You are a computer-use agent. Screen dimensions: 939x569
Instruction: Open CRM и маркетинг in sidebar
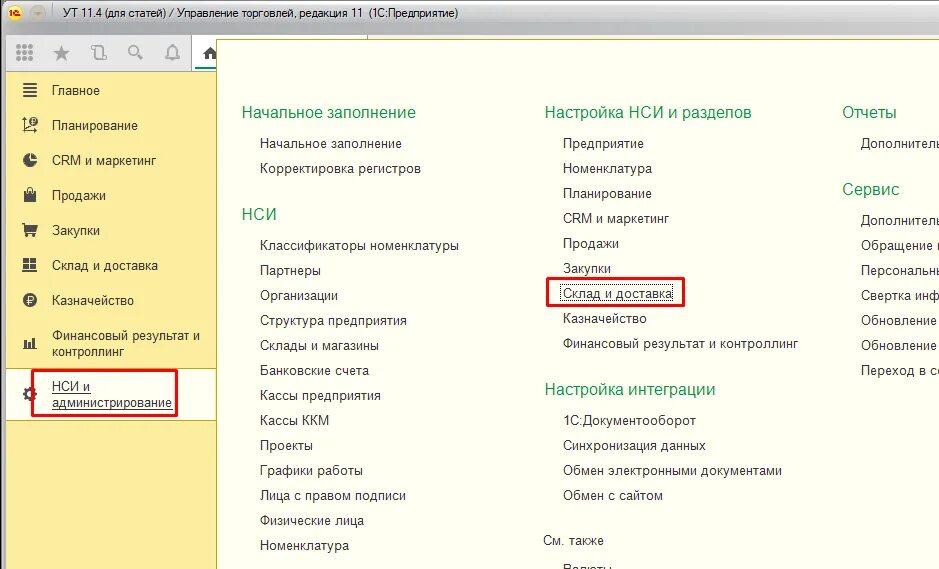(104, 161)
